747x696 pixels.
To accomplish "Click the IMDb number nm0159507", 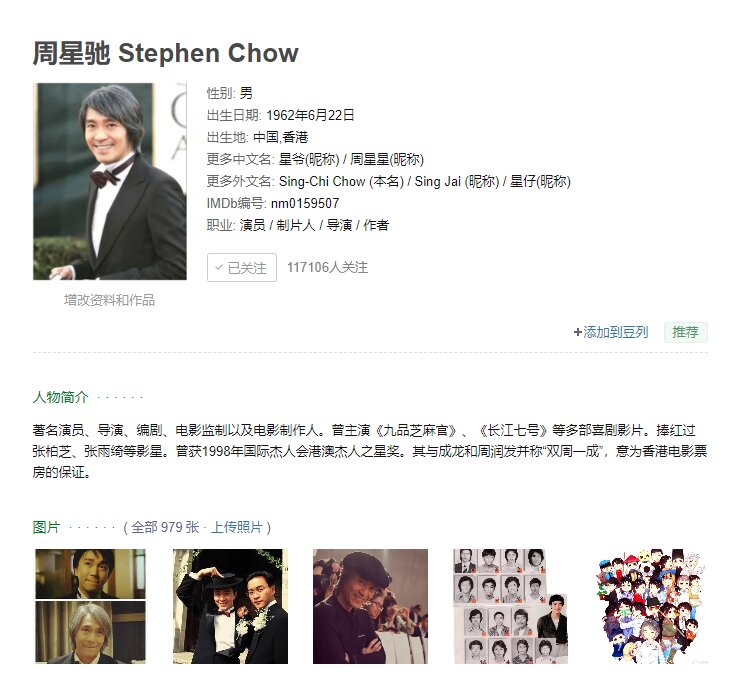I will (305, 203).
